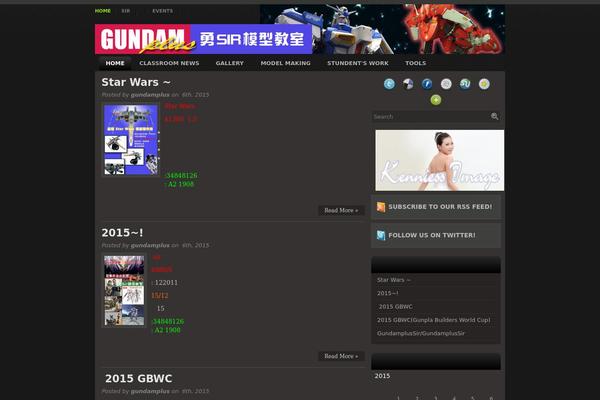Click the white Digg social icon

pyautogui.click(x=446, y=84)
